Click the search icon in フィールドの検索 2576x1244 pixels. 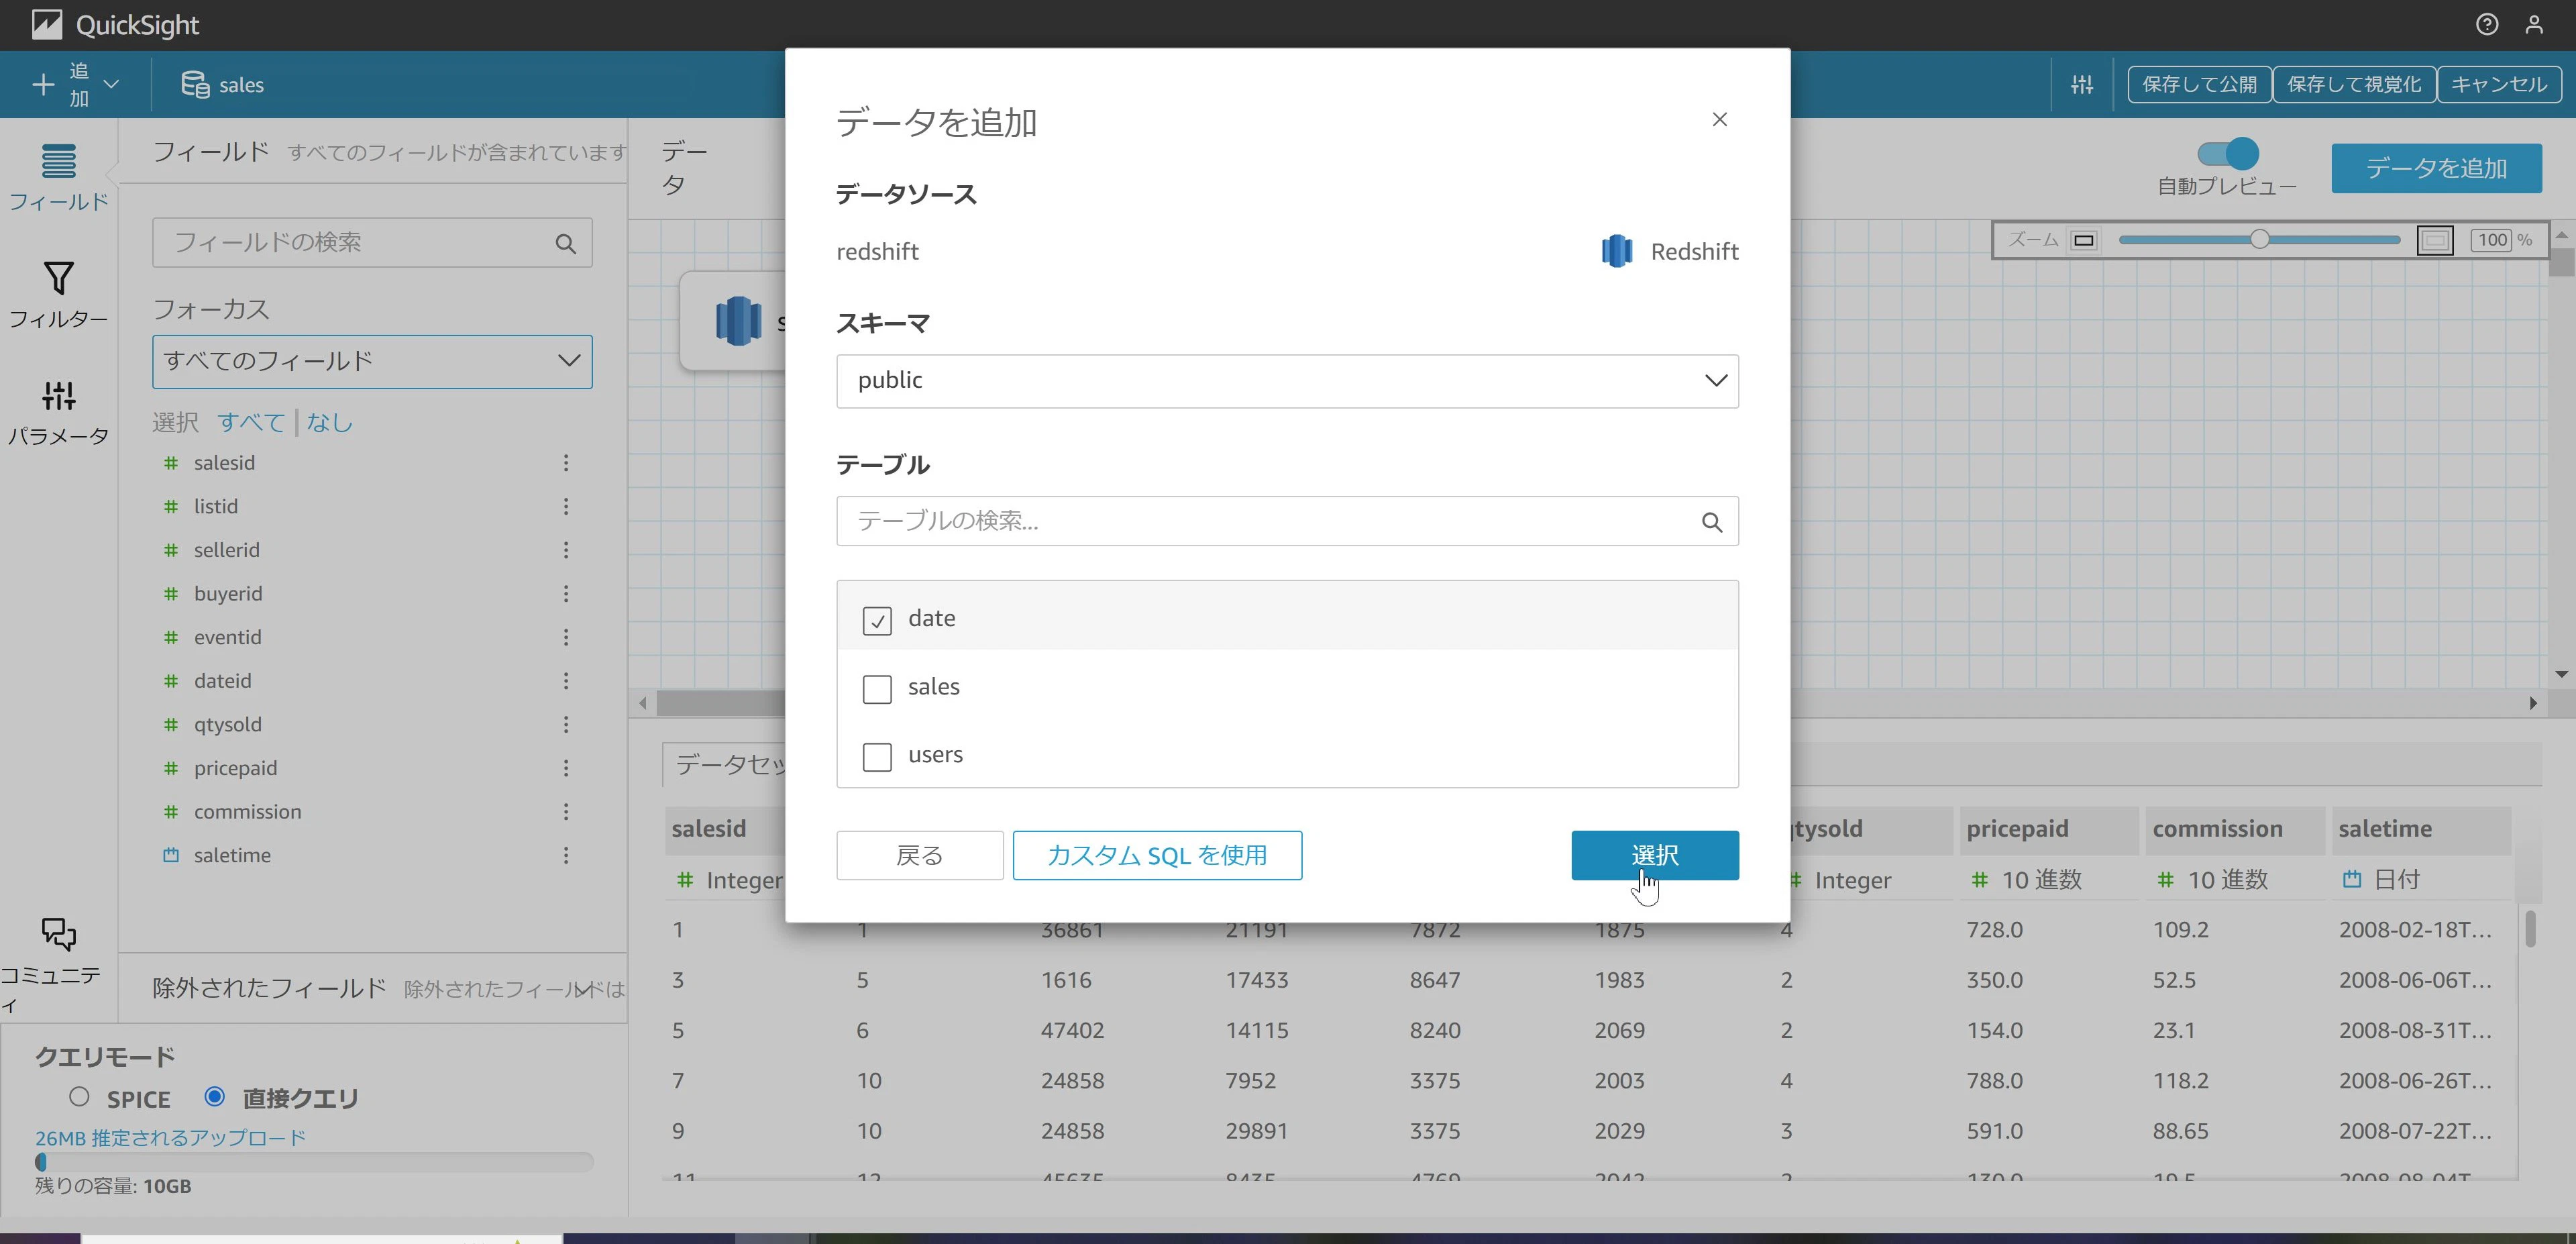[x=566, y=243]
